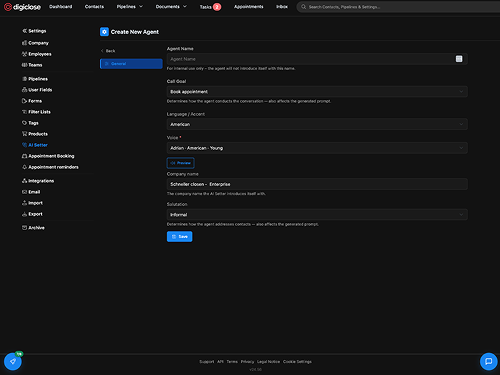Open Pipelines in the sidebar
Image resolution: width=500 pixels, height=375 pixels.
click(35, 79)
